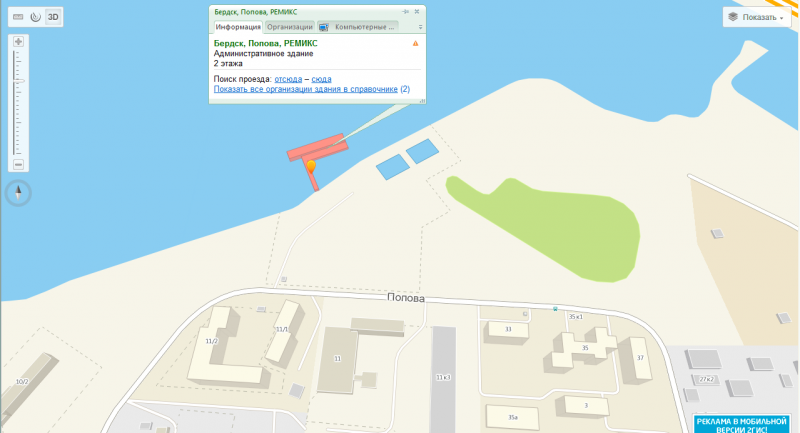The image size is (800, 433).
Task: Open Показать все организации здания link
Action: (306, 89)
